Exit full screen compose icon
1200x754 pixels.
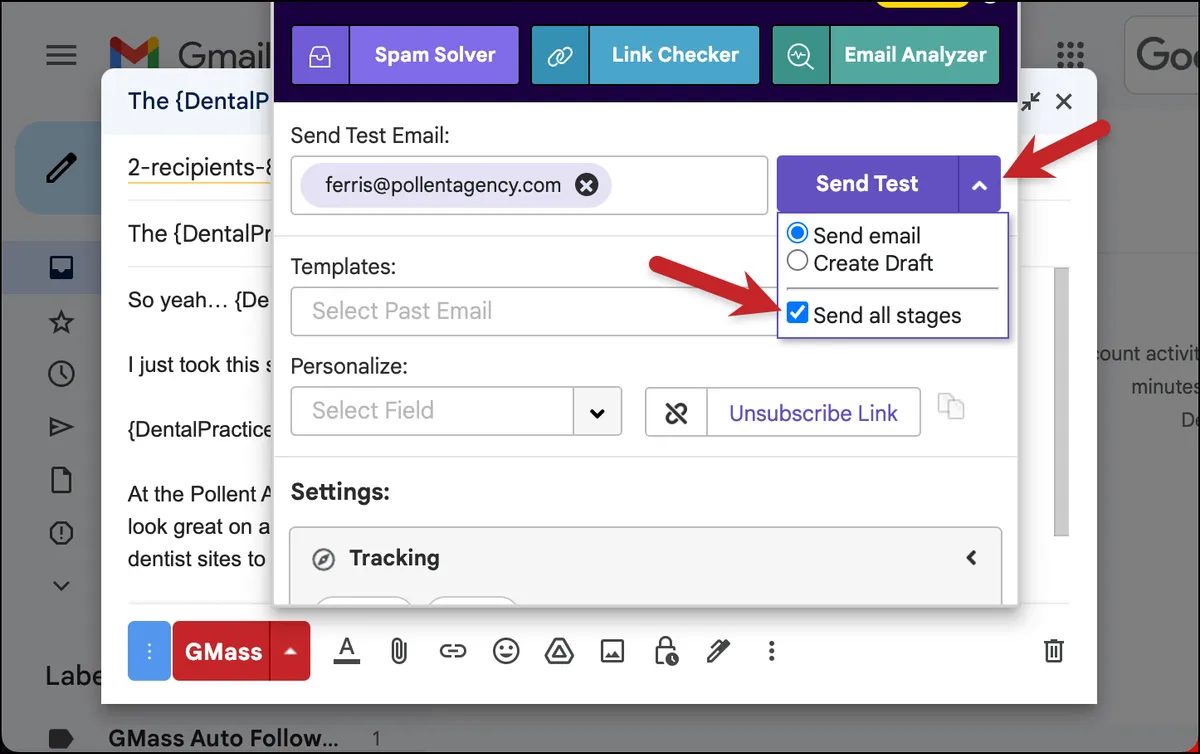point(1031,101)
